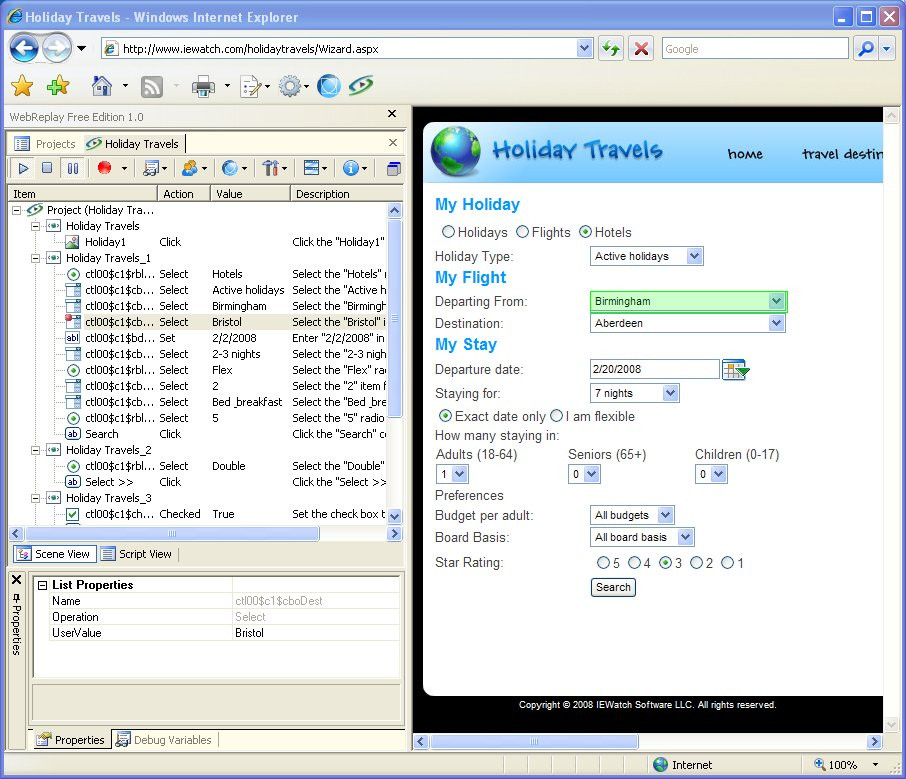Click the Search button on form
The width and height of the screenshot is (906, 779).
tap(613, 587)
